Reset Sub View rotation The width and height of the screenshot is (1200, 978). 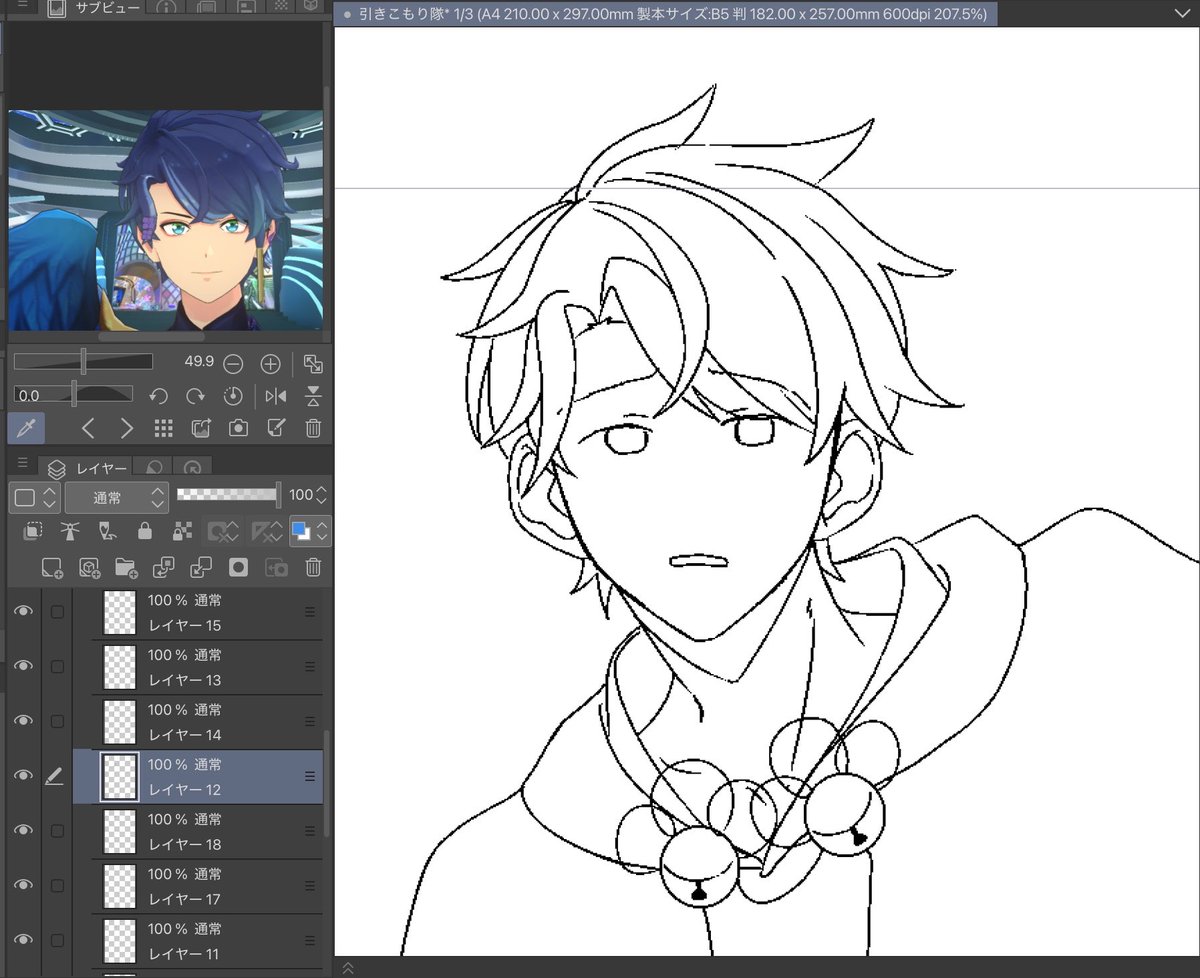[x=233, y=396]
